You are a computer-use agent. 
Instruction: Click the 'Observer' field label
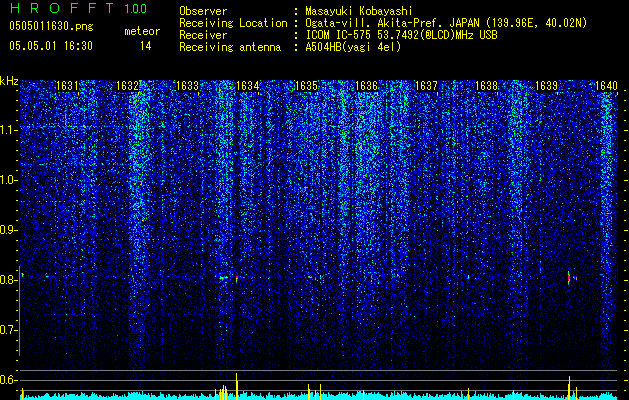[x=203, y=11]
